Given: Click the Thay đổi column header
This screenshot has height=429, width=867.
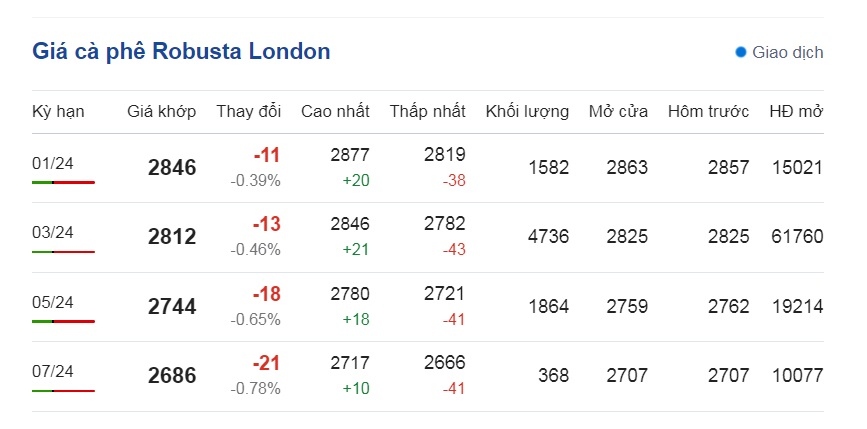Looking at the screenshot, I should click(249, 112).
